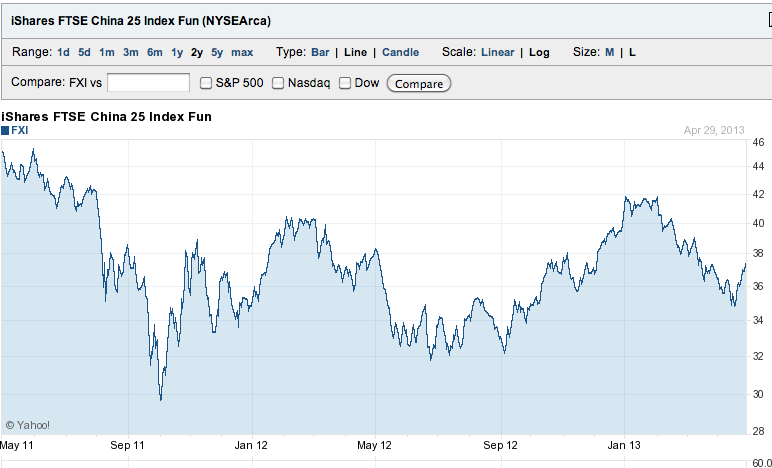
Task: Click the FXI legend label
Action: click(20, 130)
